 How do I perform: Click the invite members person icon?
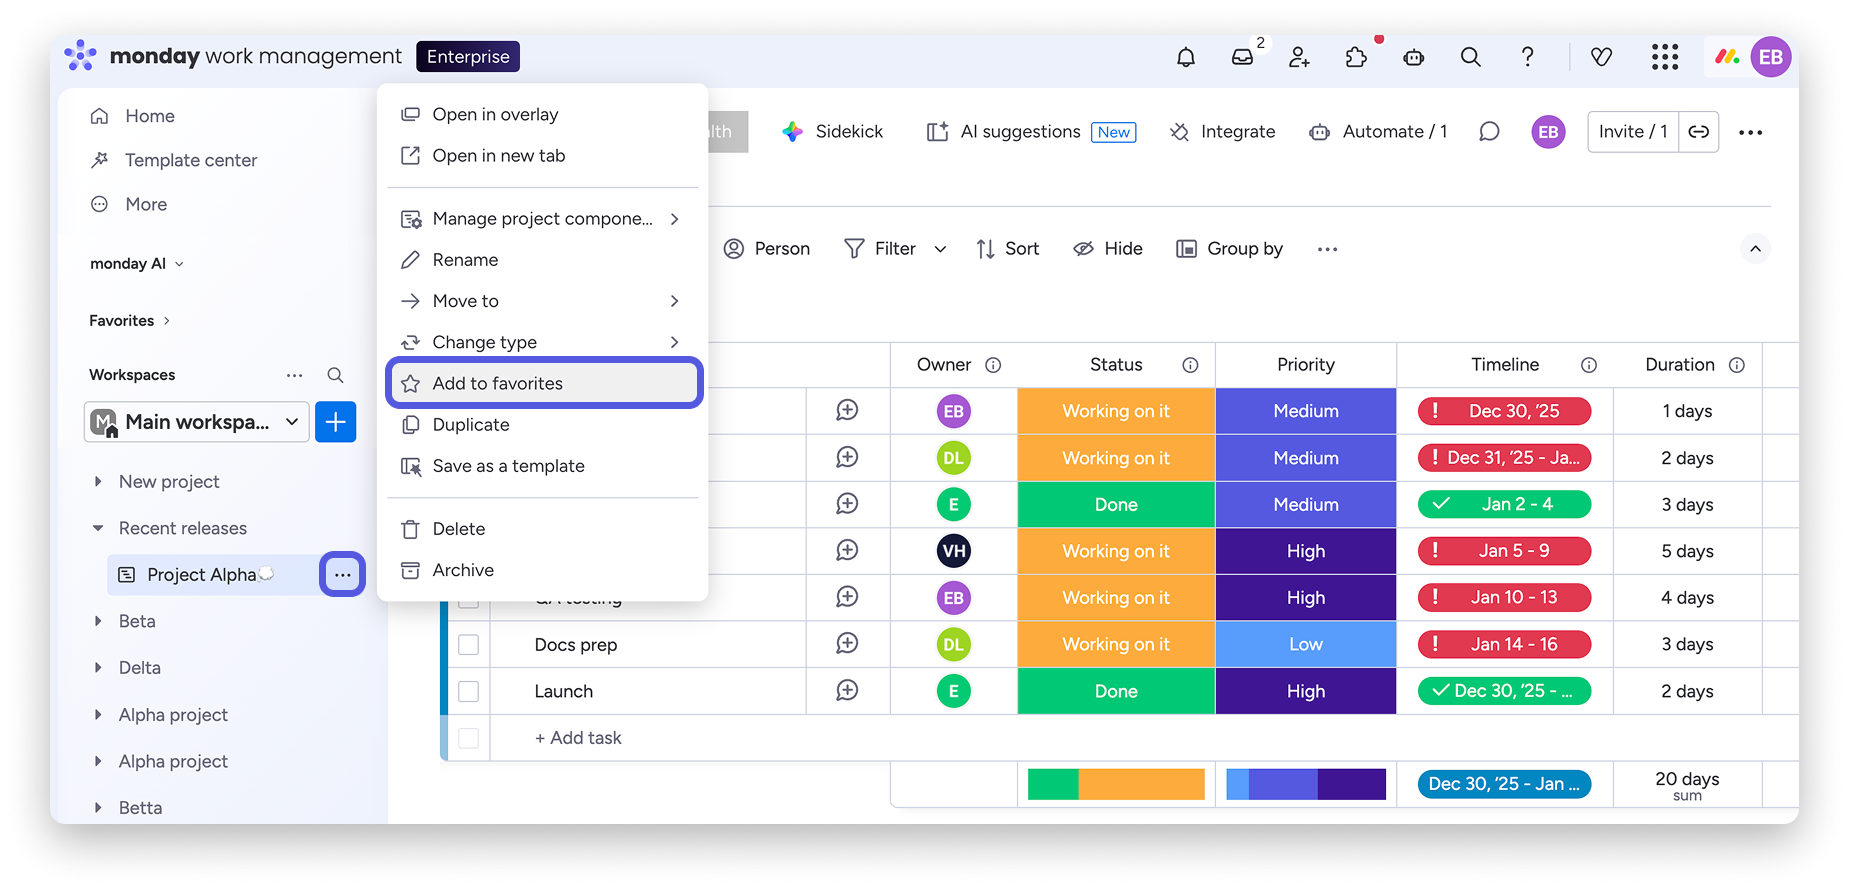point(1299,57)
